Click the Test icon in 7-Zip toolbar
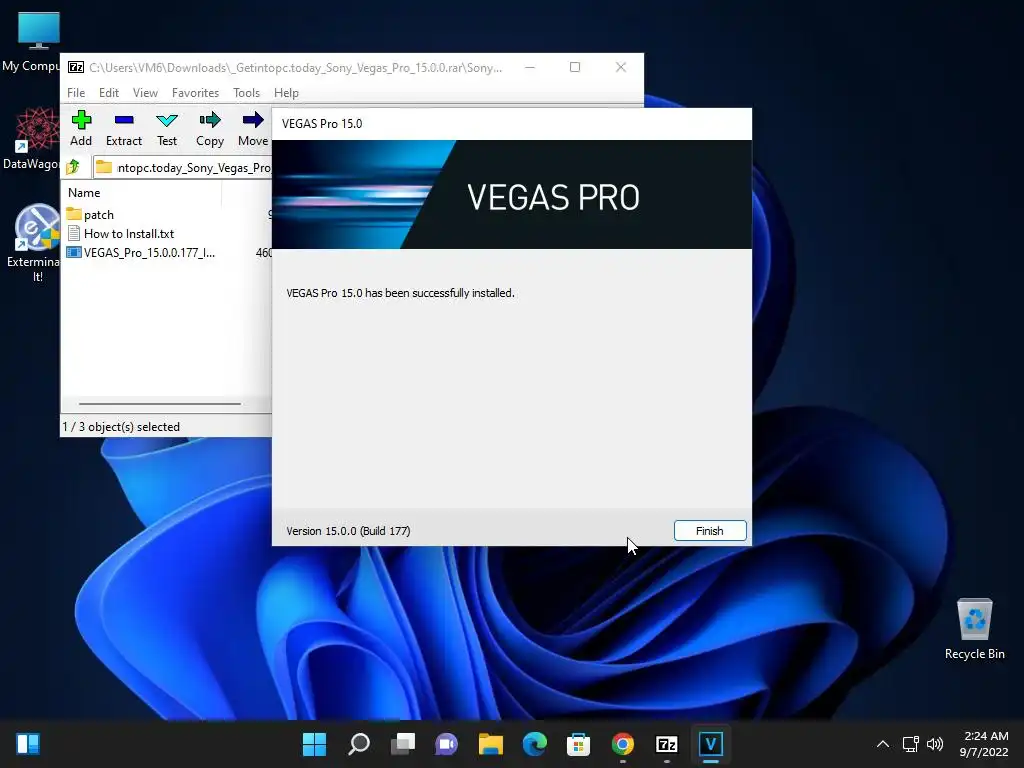1024x768 pixels. coord(167,129)
